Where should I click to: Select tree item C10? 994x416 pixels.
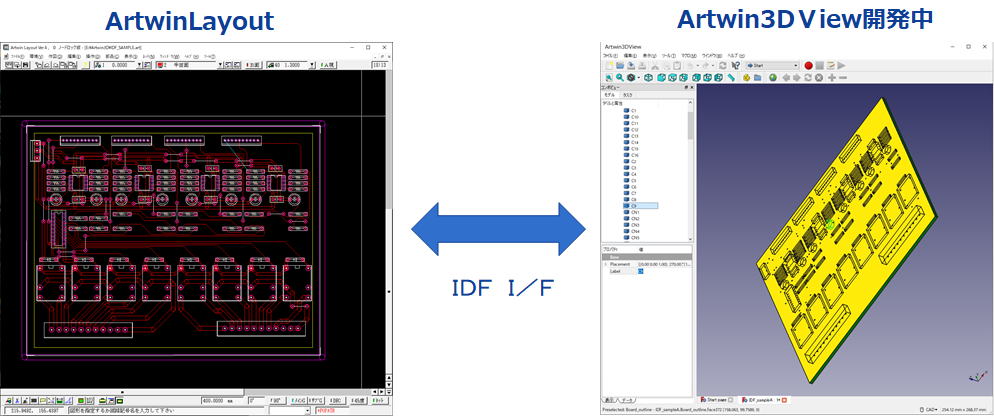631,117
